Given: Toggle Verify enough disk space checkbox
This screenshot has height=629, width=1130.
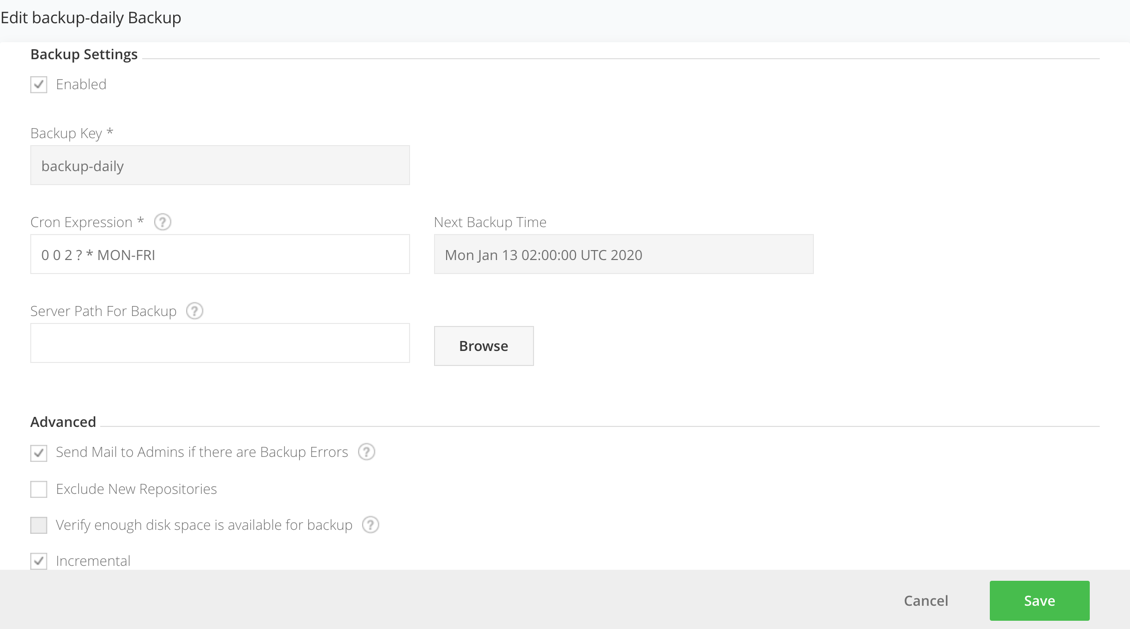Looking at the screenshot, I should pos(39,525).
